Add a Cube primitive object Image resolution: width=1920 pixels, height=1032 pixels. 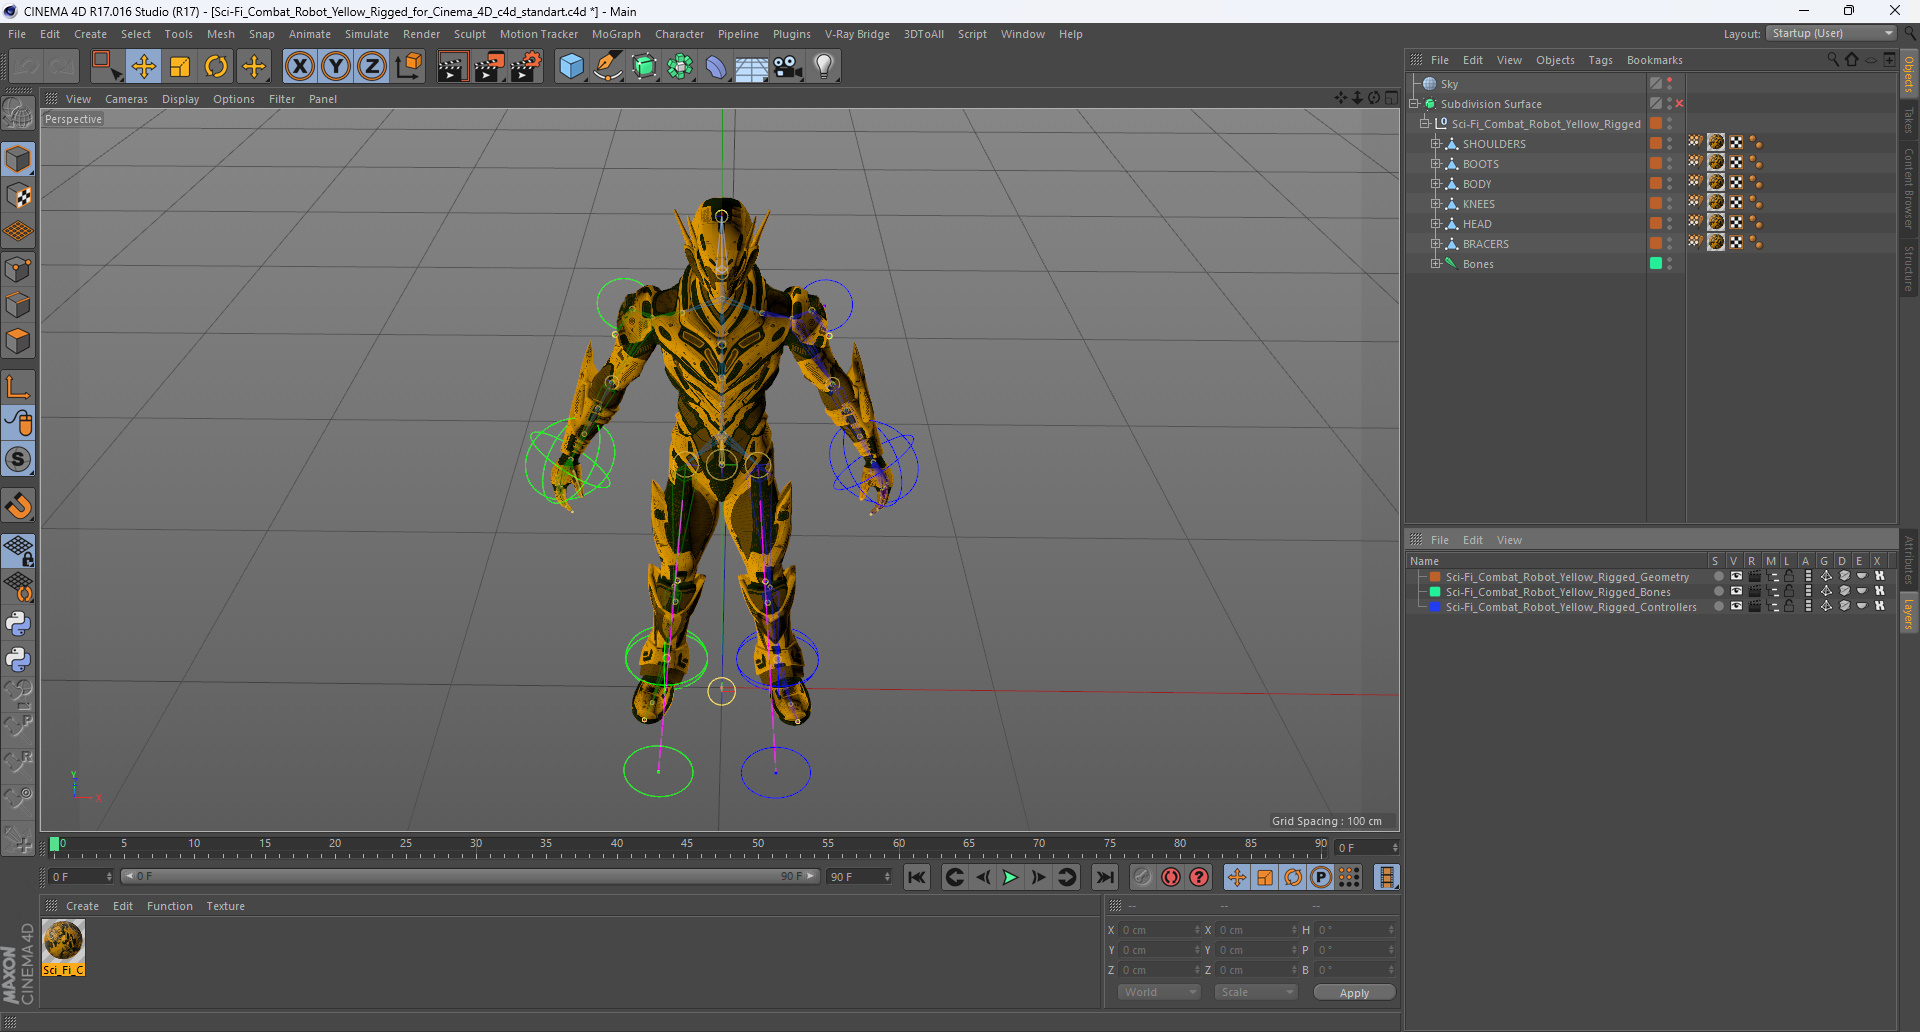(x=571, y=66)
